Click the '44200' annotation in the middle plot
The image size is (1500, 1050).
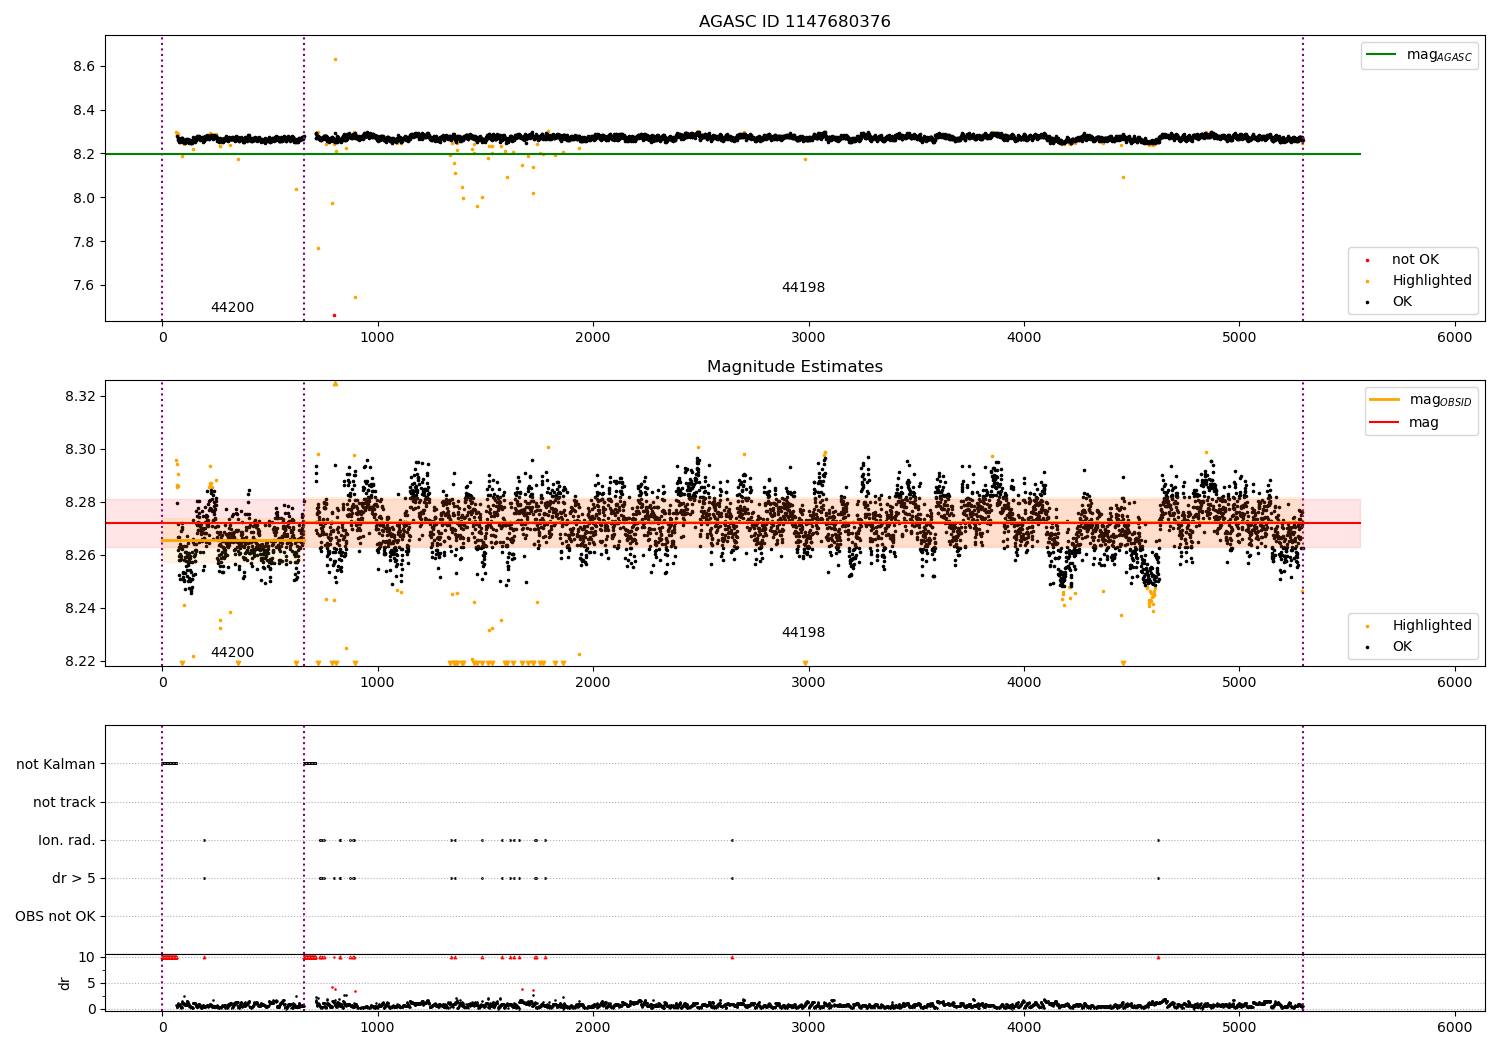(x=232, y=653)
